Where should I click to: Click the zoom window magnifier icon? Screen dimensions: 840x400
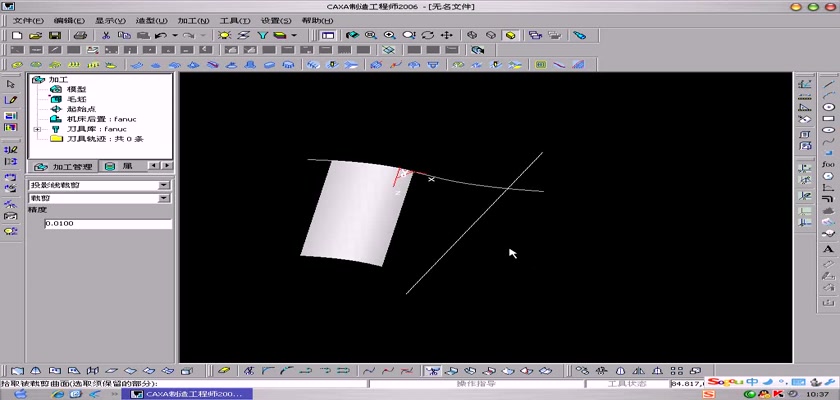371,35
